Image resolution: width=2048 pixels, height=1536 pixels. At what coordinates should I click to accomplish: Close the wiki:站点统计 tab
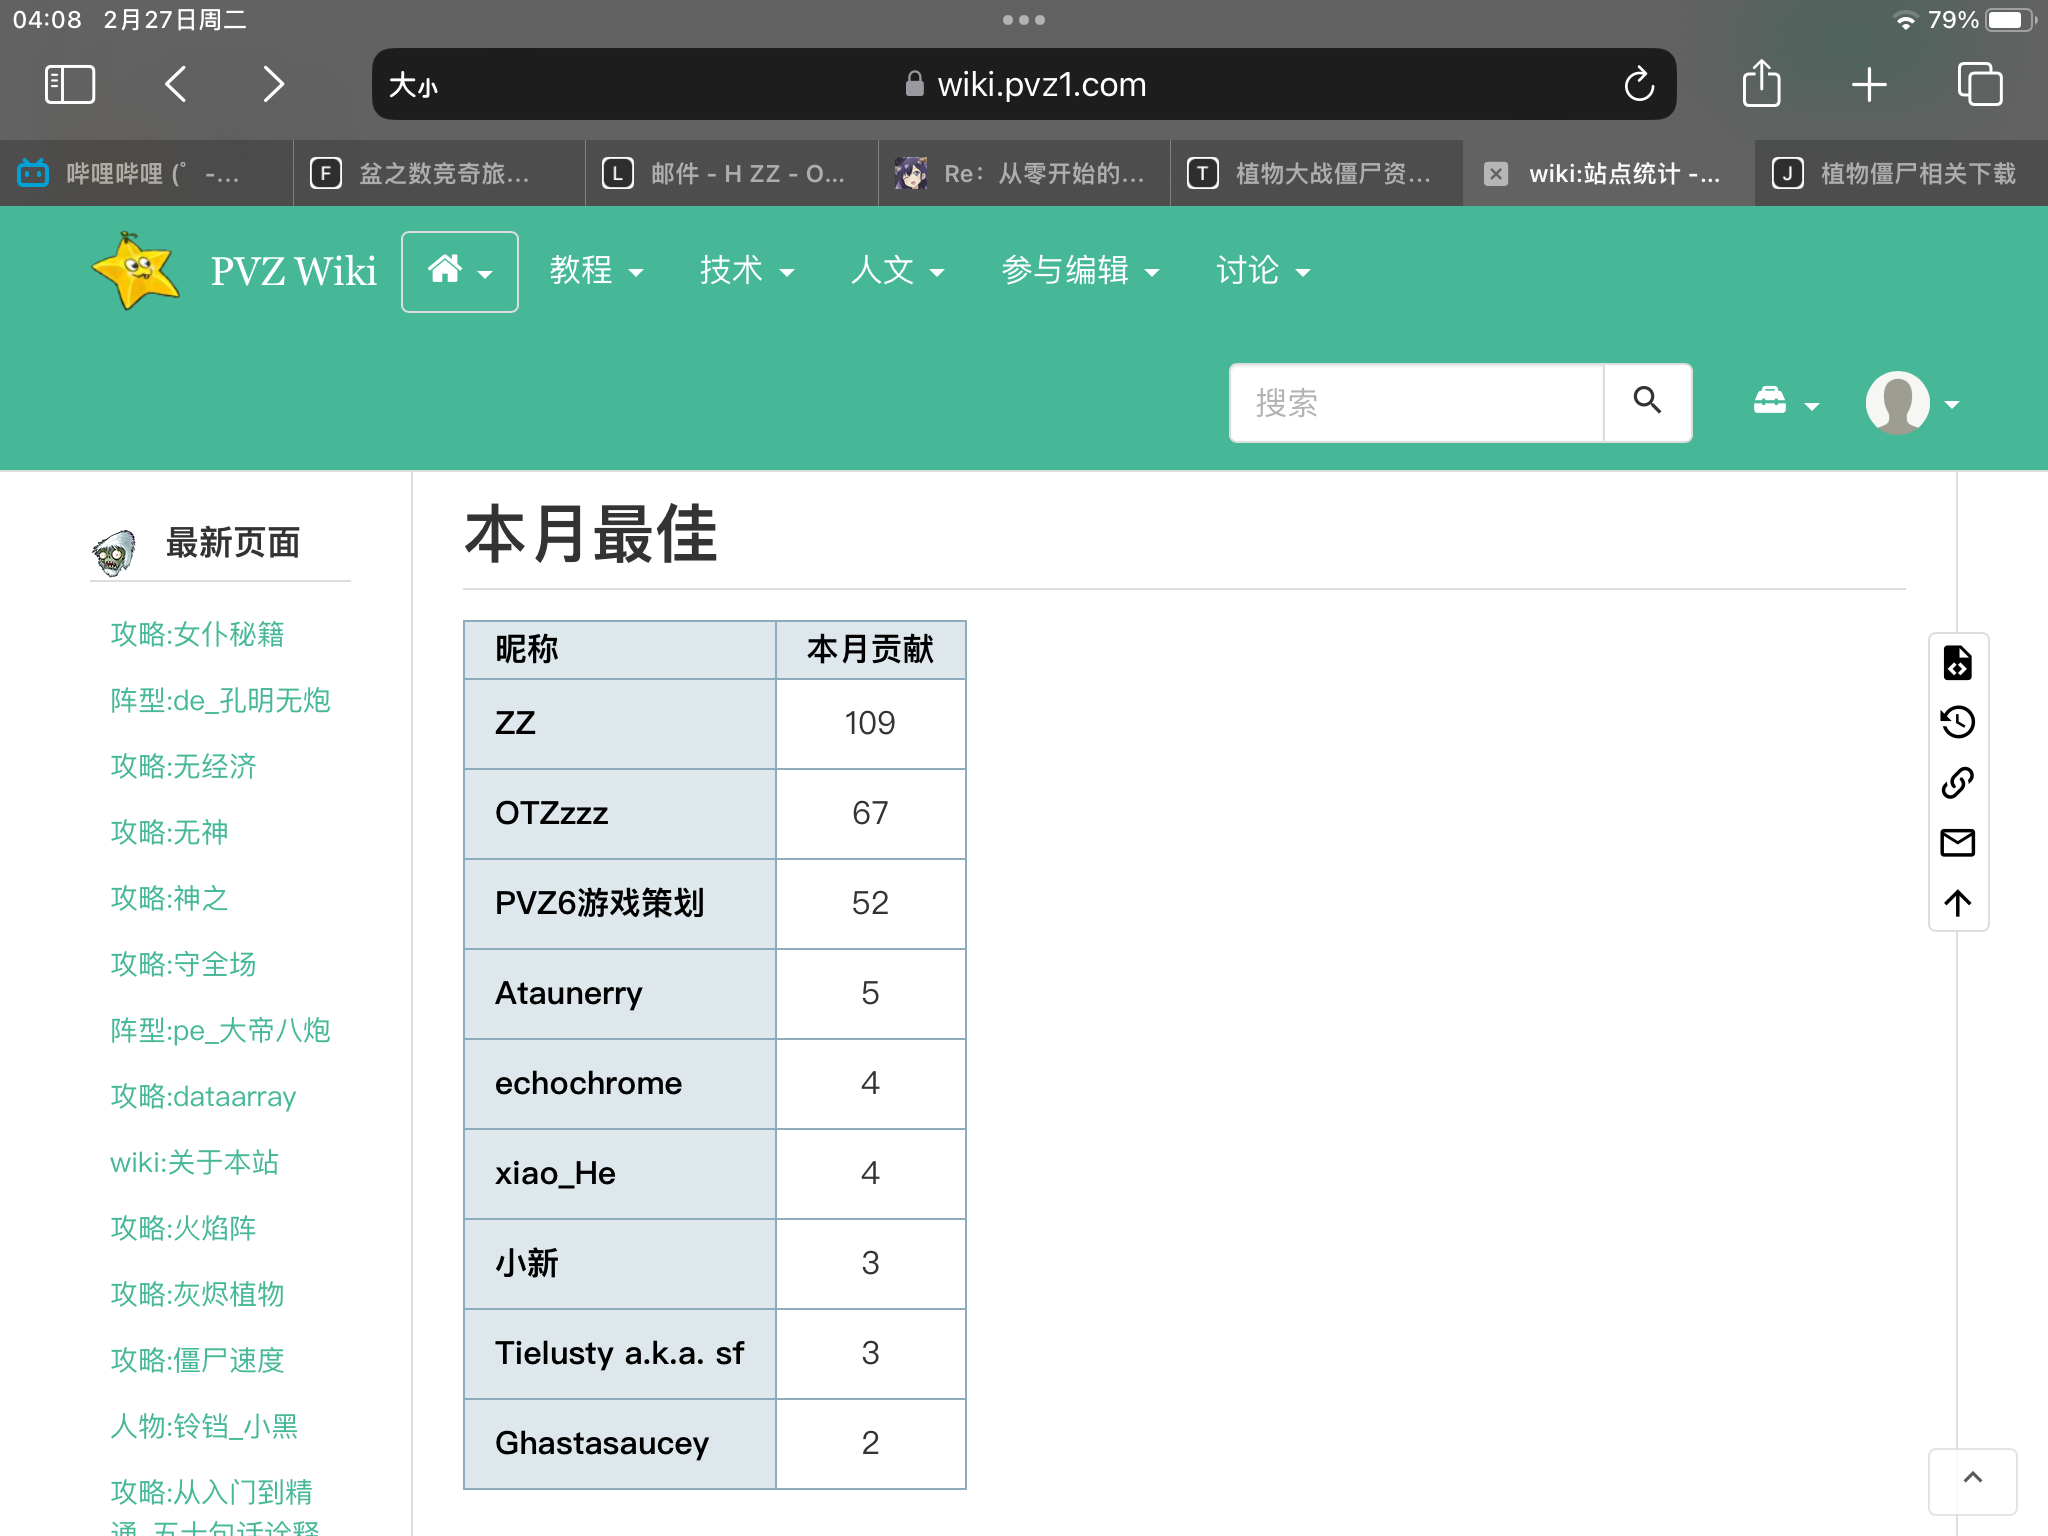(x=1495, y=174)
